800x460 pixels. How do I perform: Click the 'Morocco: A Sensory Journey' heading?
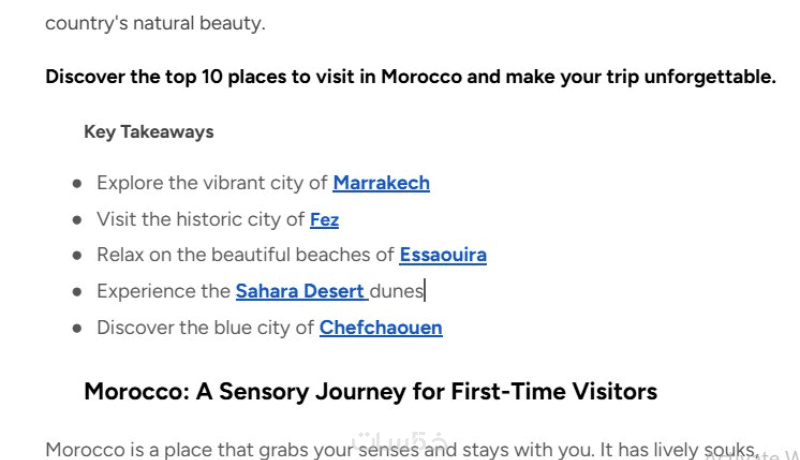click(x=370, y=391)
